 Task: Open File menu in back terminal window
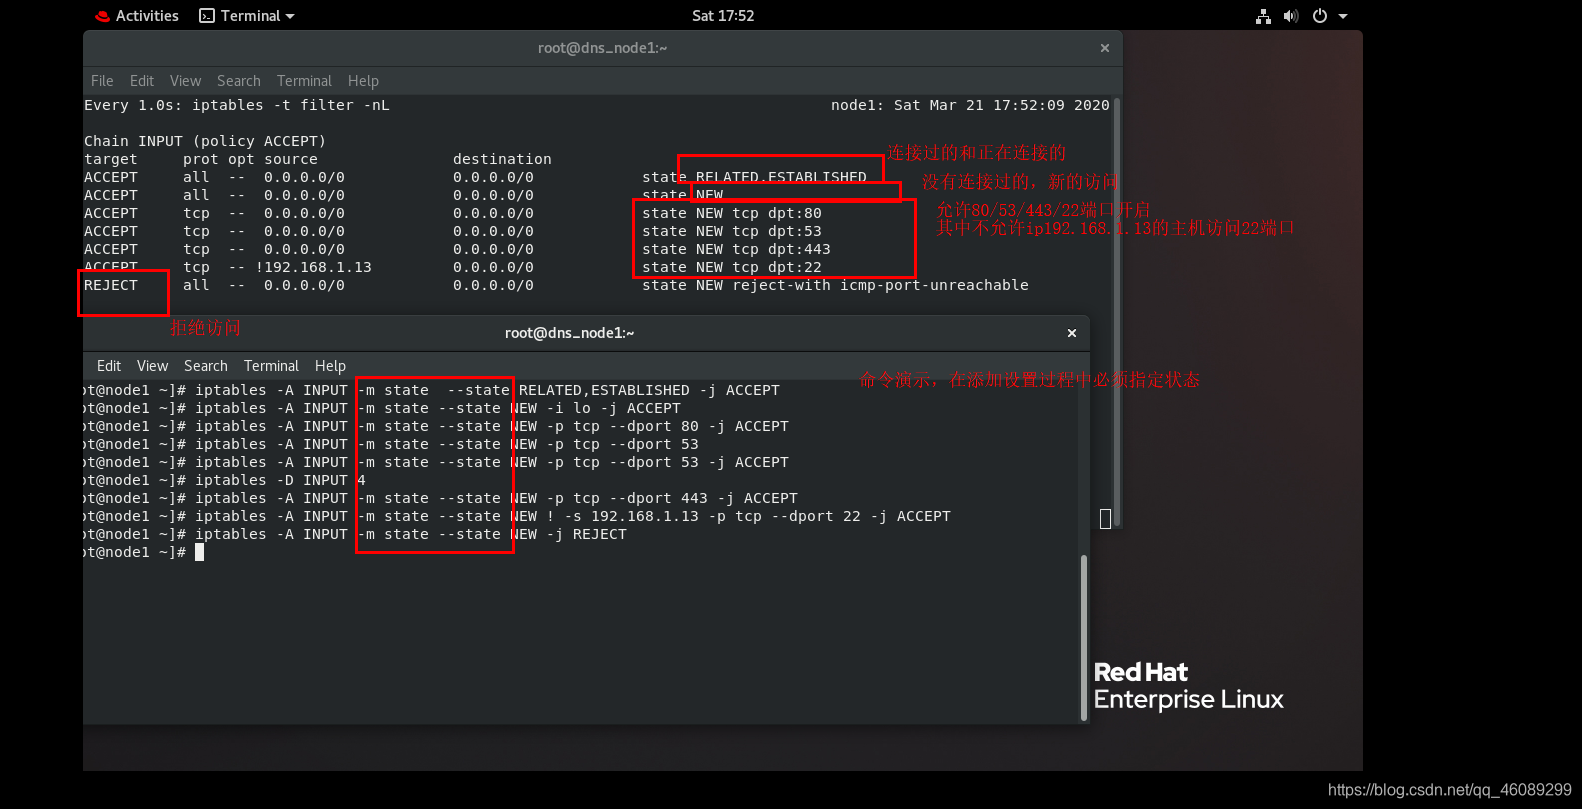click(x=102, y=81)
